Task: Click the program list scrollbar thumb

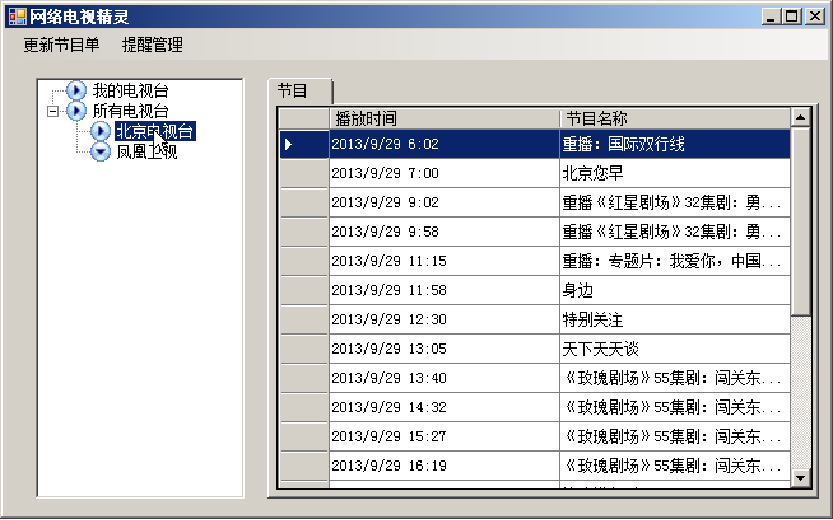Action: pos(800,220)
